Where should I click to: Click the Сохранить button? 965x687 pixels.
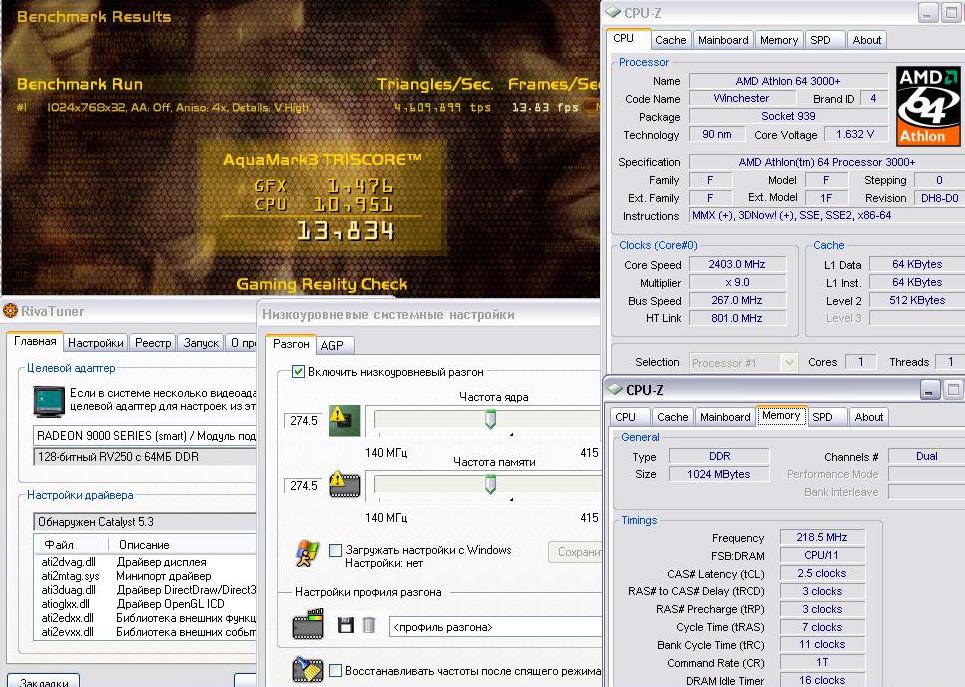click(575, 552)
